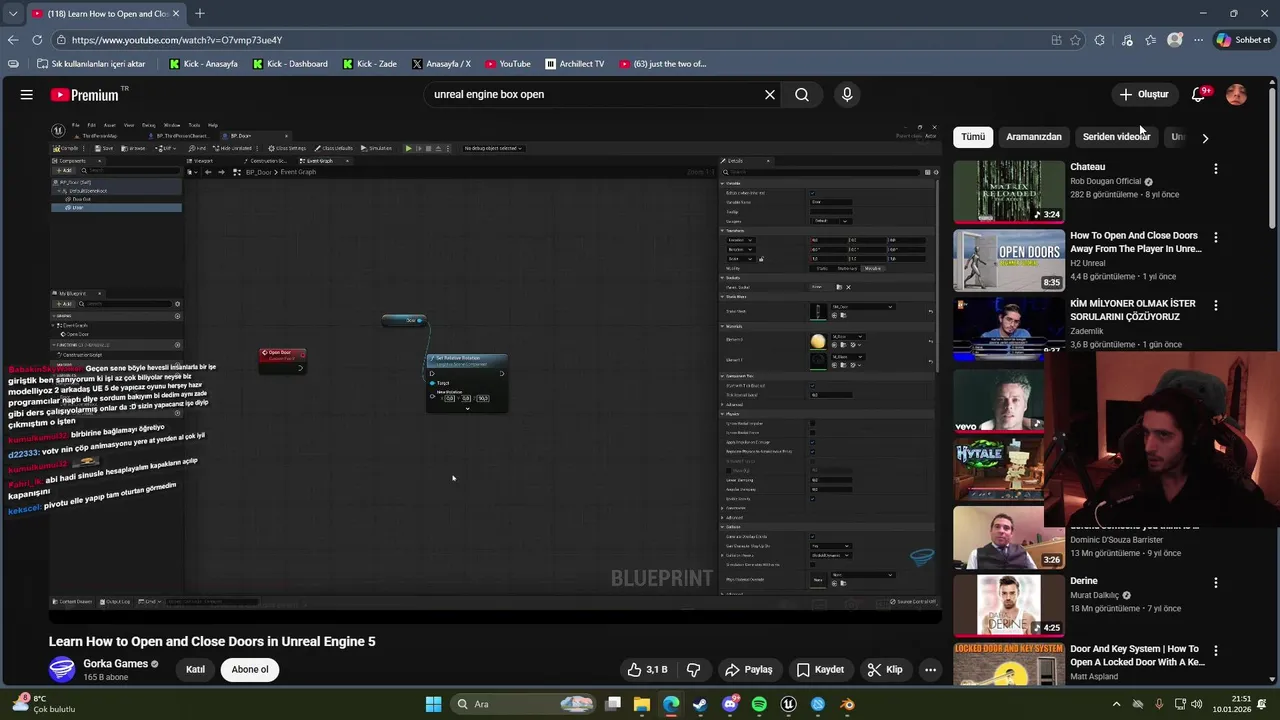
Task: Join the channel with Katıl
Action: pos(195,669)
